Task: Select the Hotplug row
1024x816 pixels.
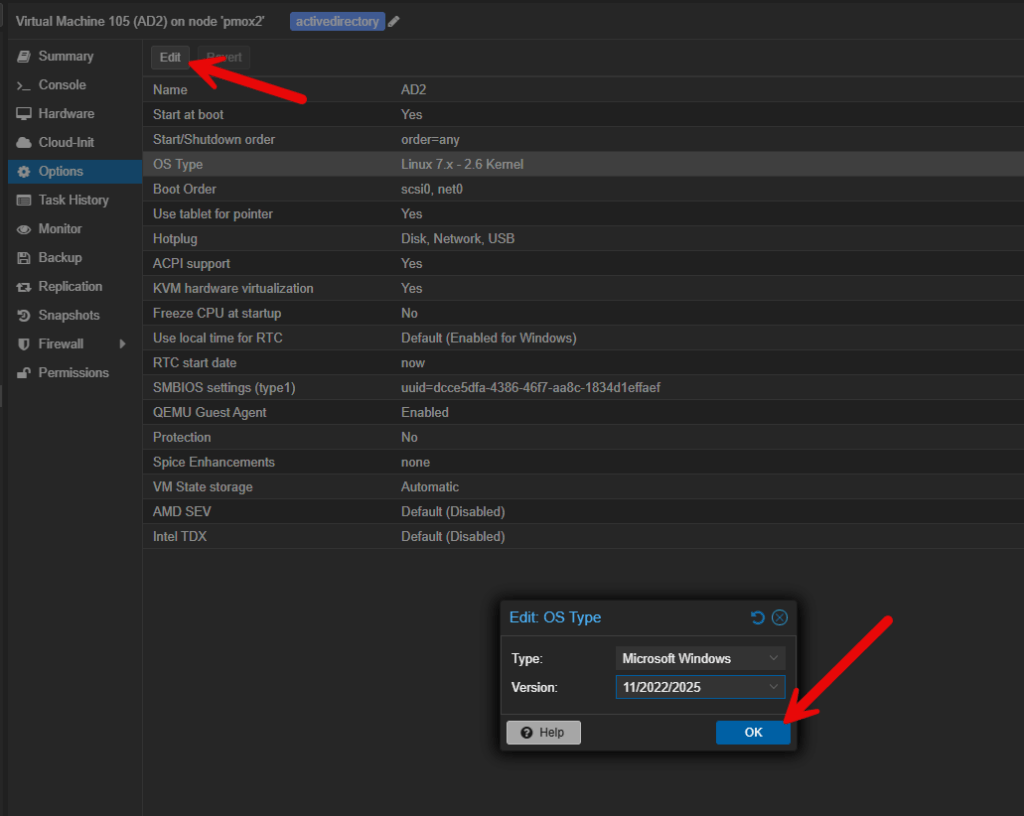Action: point(583,238)
